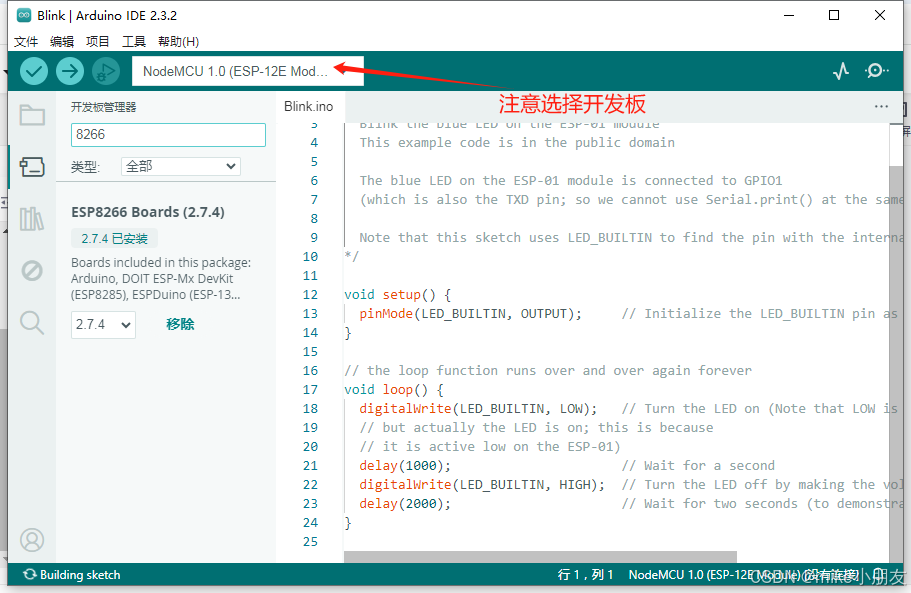Open the 2.7.4 version dropdown
The height and width of the screenshot is (593, 911).
(103, 325)
